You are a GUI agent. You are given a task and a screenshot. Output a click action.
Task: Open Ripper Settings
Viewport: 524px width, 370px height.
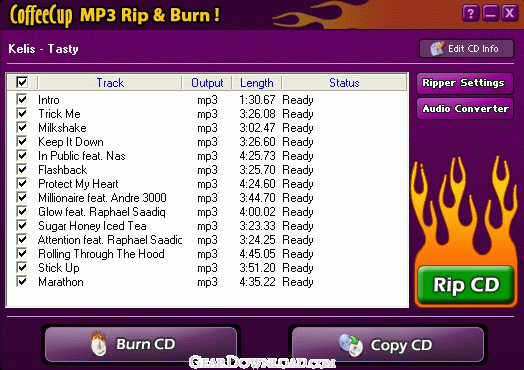tap(465, 83)
